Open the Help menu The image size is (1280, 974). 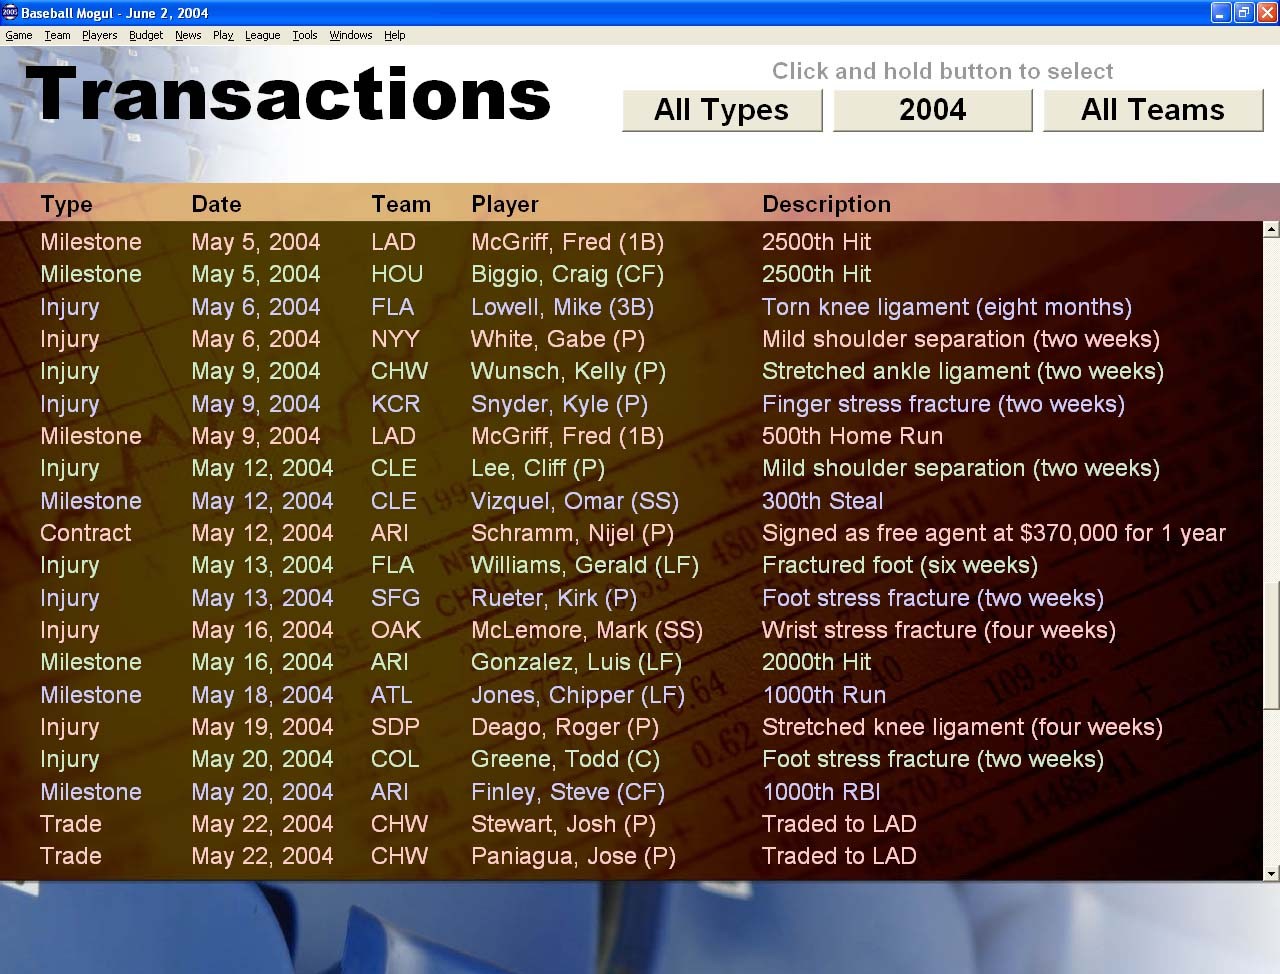click(395, 35)
